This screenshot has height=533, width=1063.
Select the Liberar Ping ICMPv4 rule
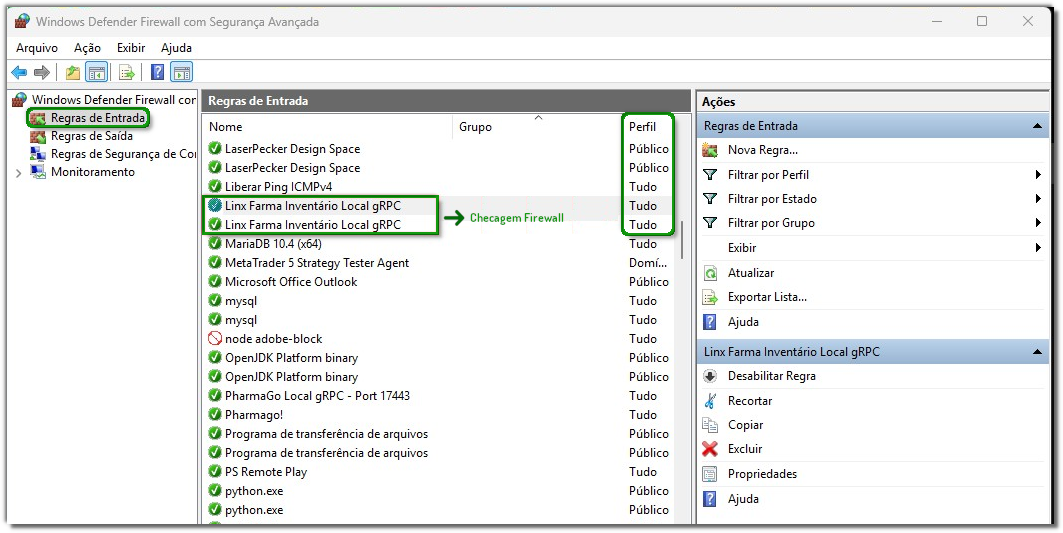pos(279,186)
